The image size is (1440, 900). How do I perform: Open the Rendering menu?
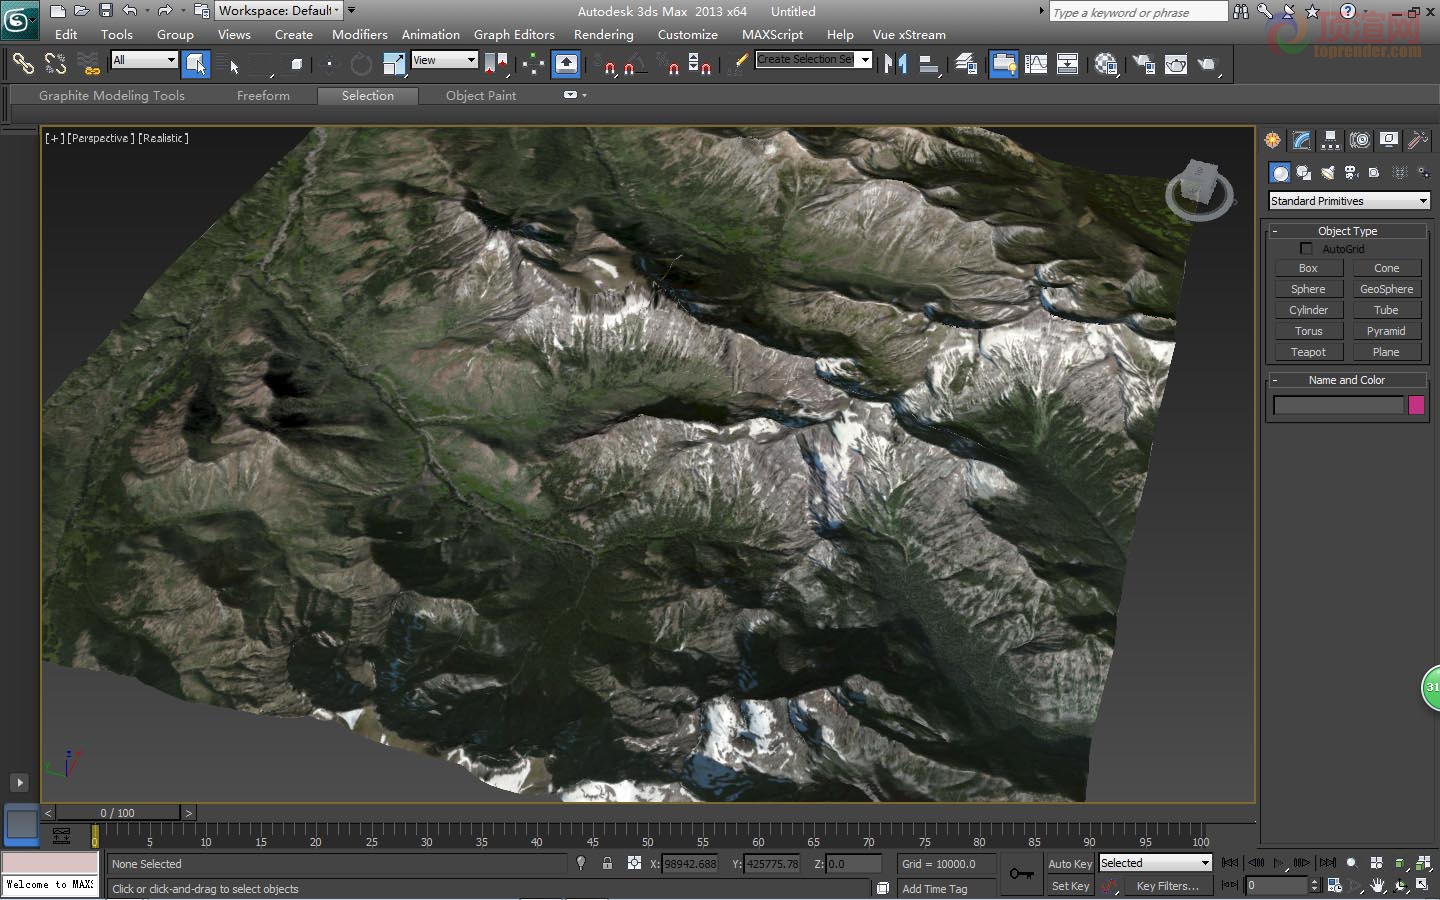[x=603, y=34]
